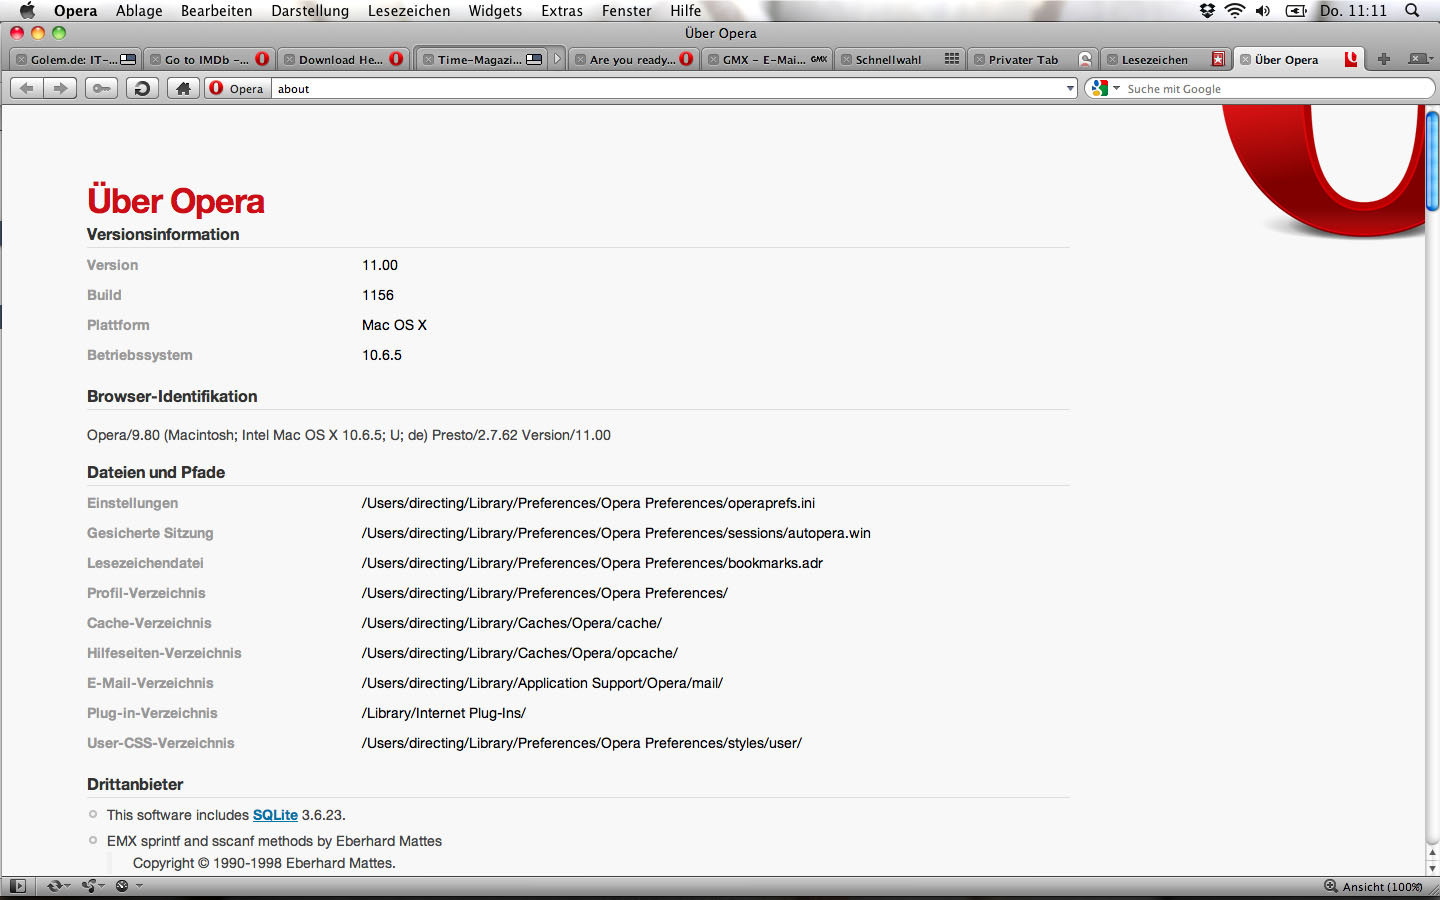Screen dimensions: 1440x900
Task: Open the home page using the Home icon
Action: (x=183, y=88)
